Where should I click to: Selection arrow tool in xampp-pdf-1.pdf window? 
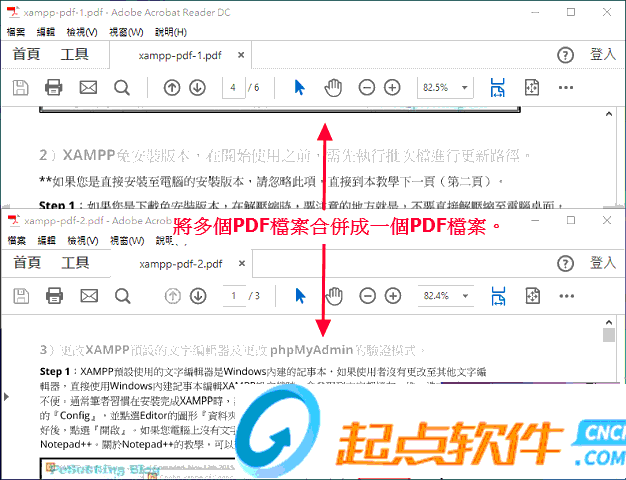point(299,87)
